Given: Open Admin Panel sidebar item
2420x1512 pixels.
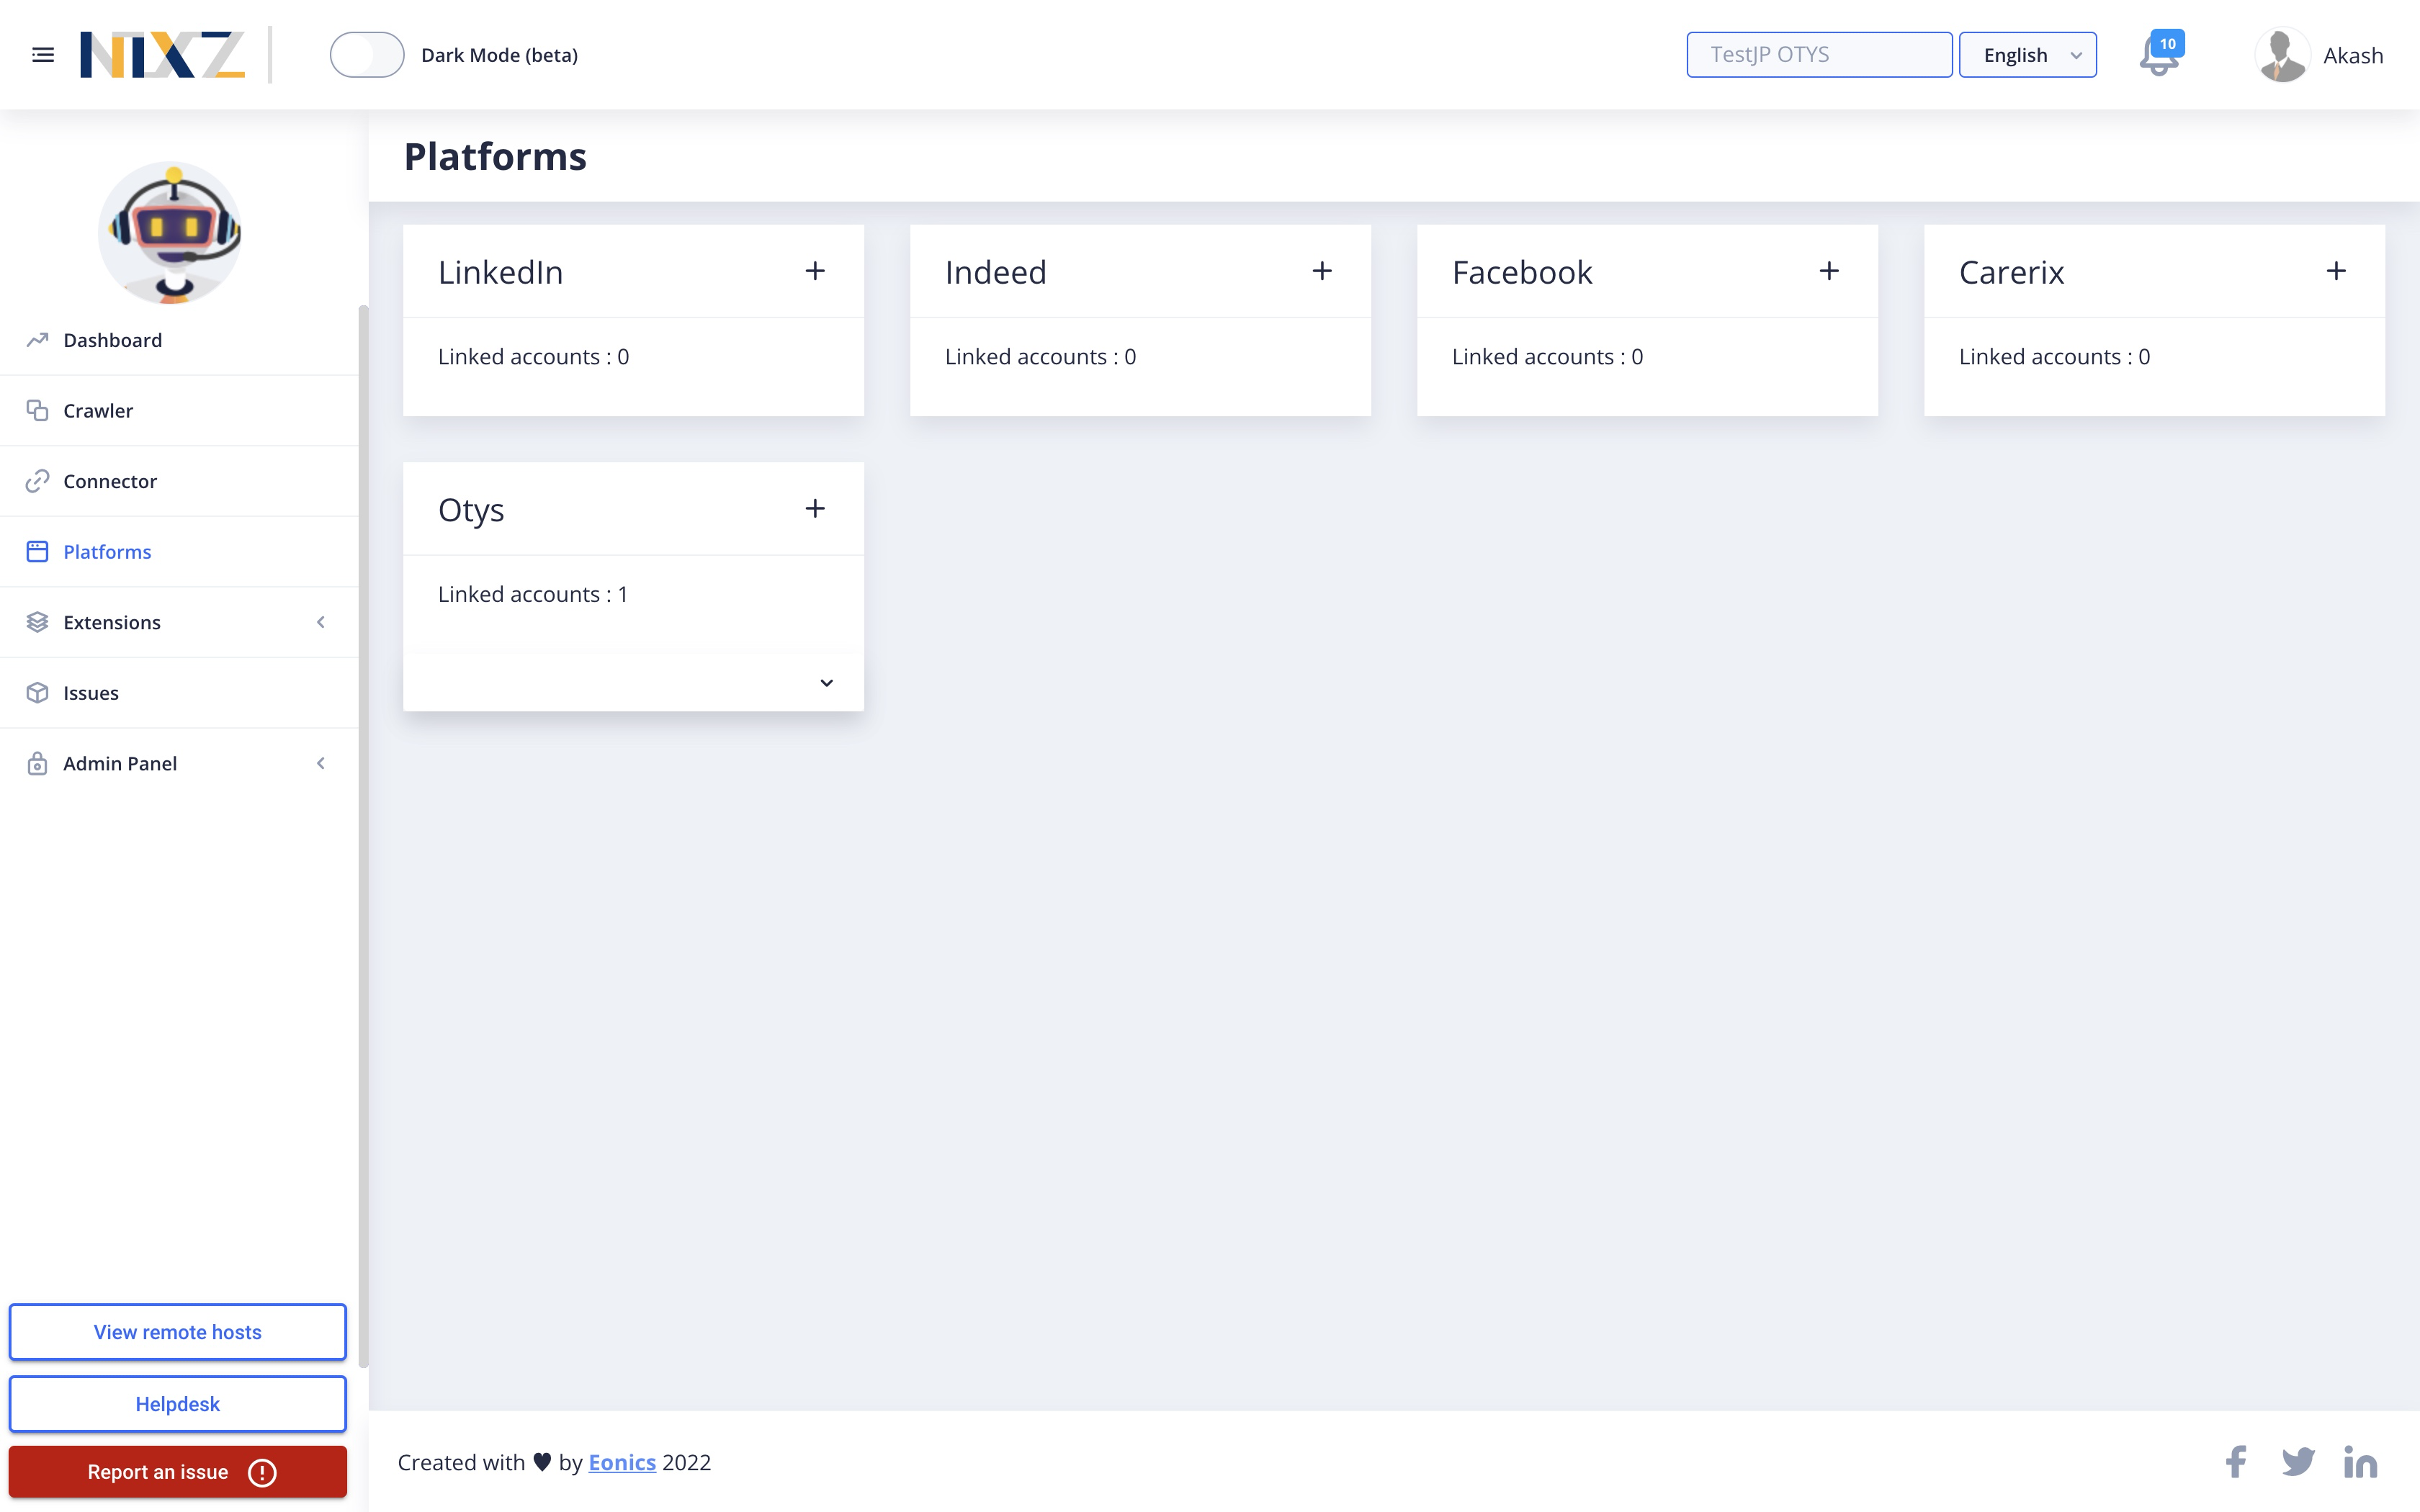Looking at the screenshot, I should pyautogui.click(x=179, y=763).
